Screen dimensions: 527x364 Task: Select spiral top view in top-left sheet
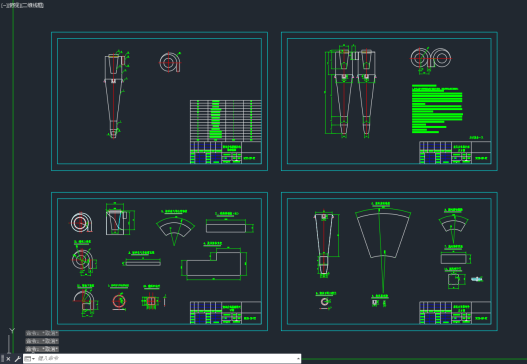(170, 62)
